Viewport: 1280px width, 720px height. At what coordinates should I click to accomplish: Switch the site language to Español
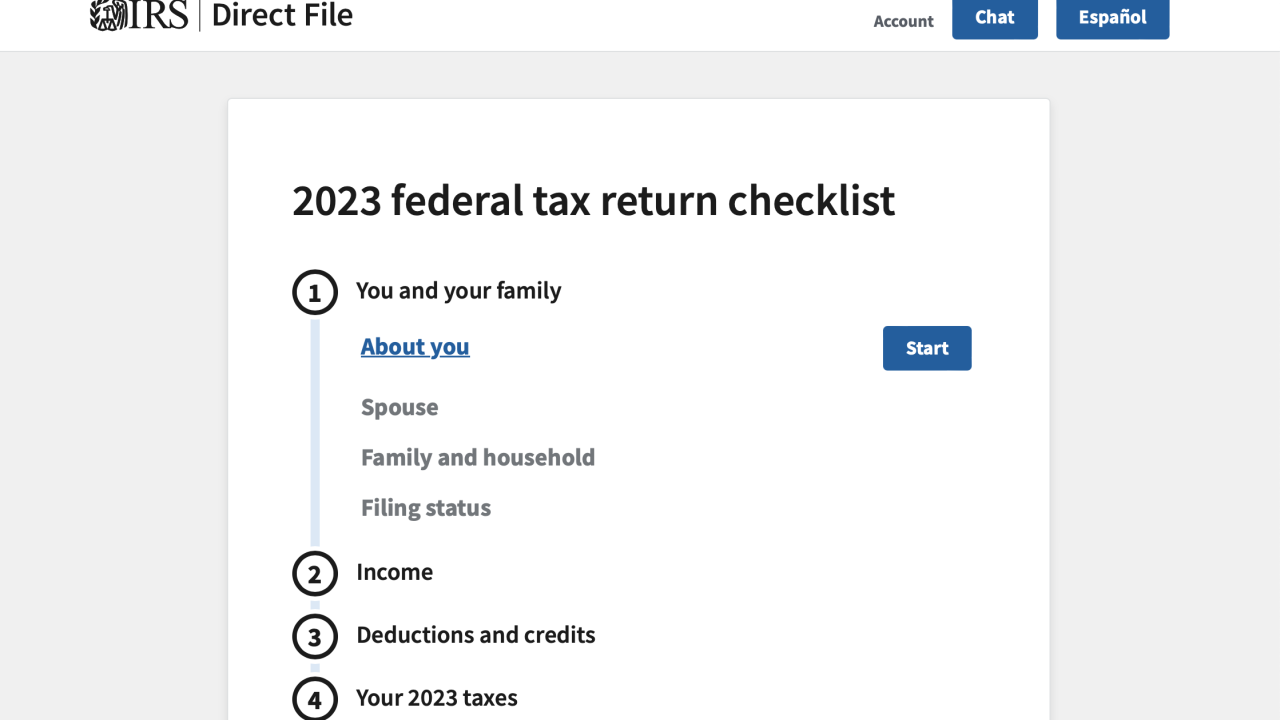tap(1112, 17)
